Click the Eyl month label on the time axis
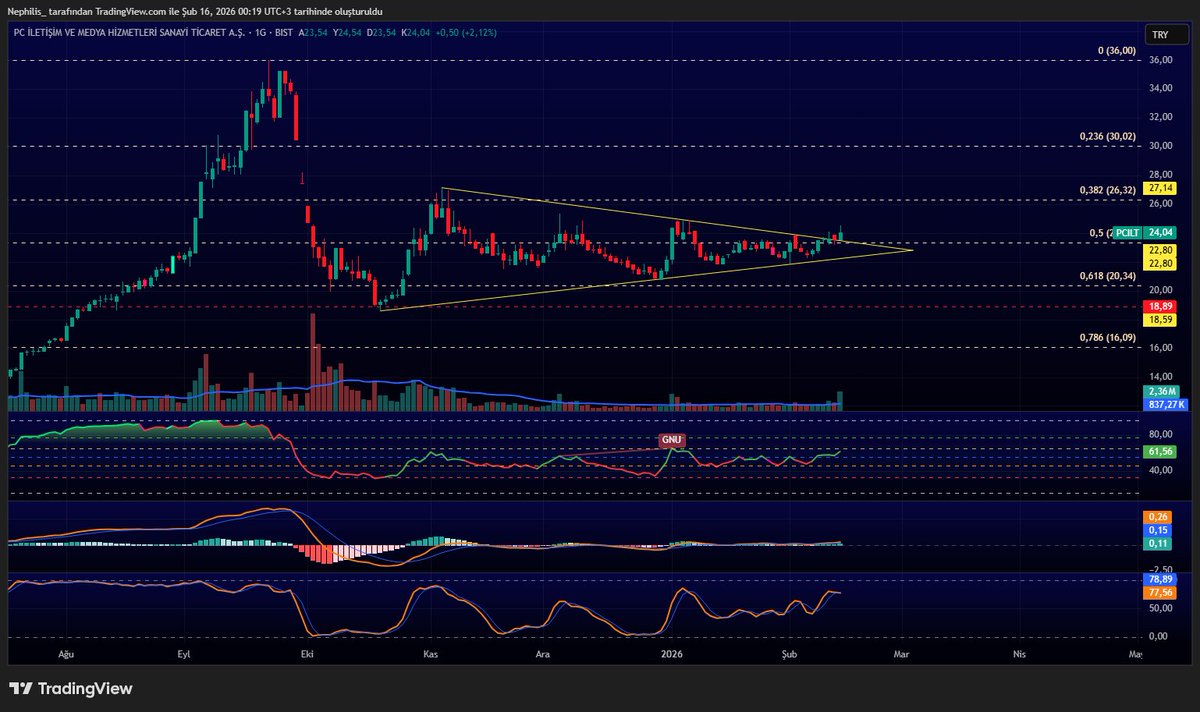Image resolution: width=1200 pixels, height=712 pixels. pos(184,654)
